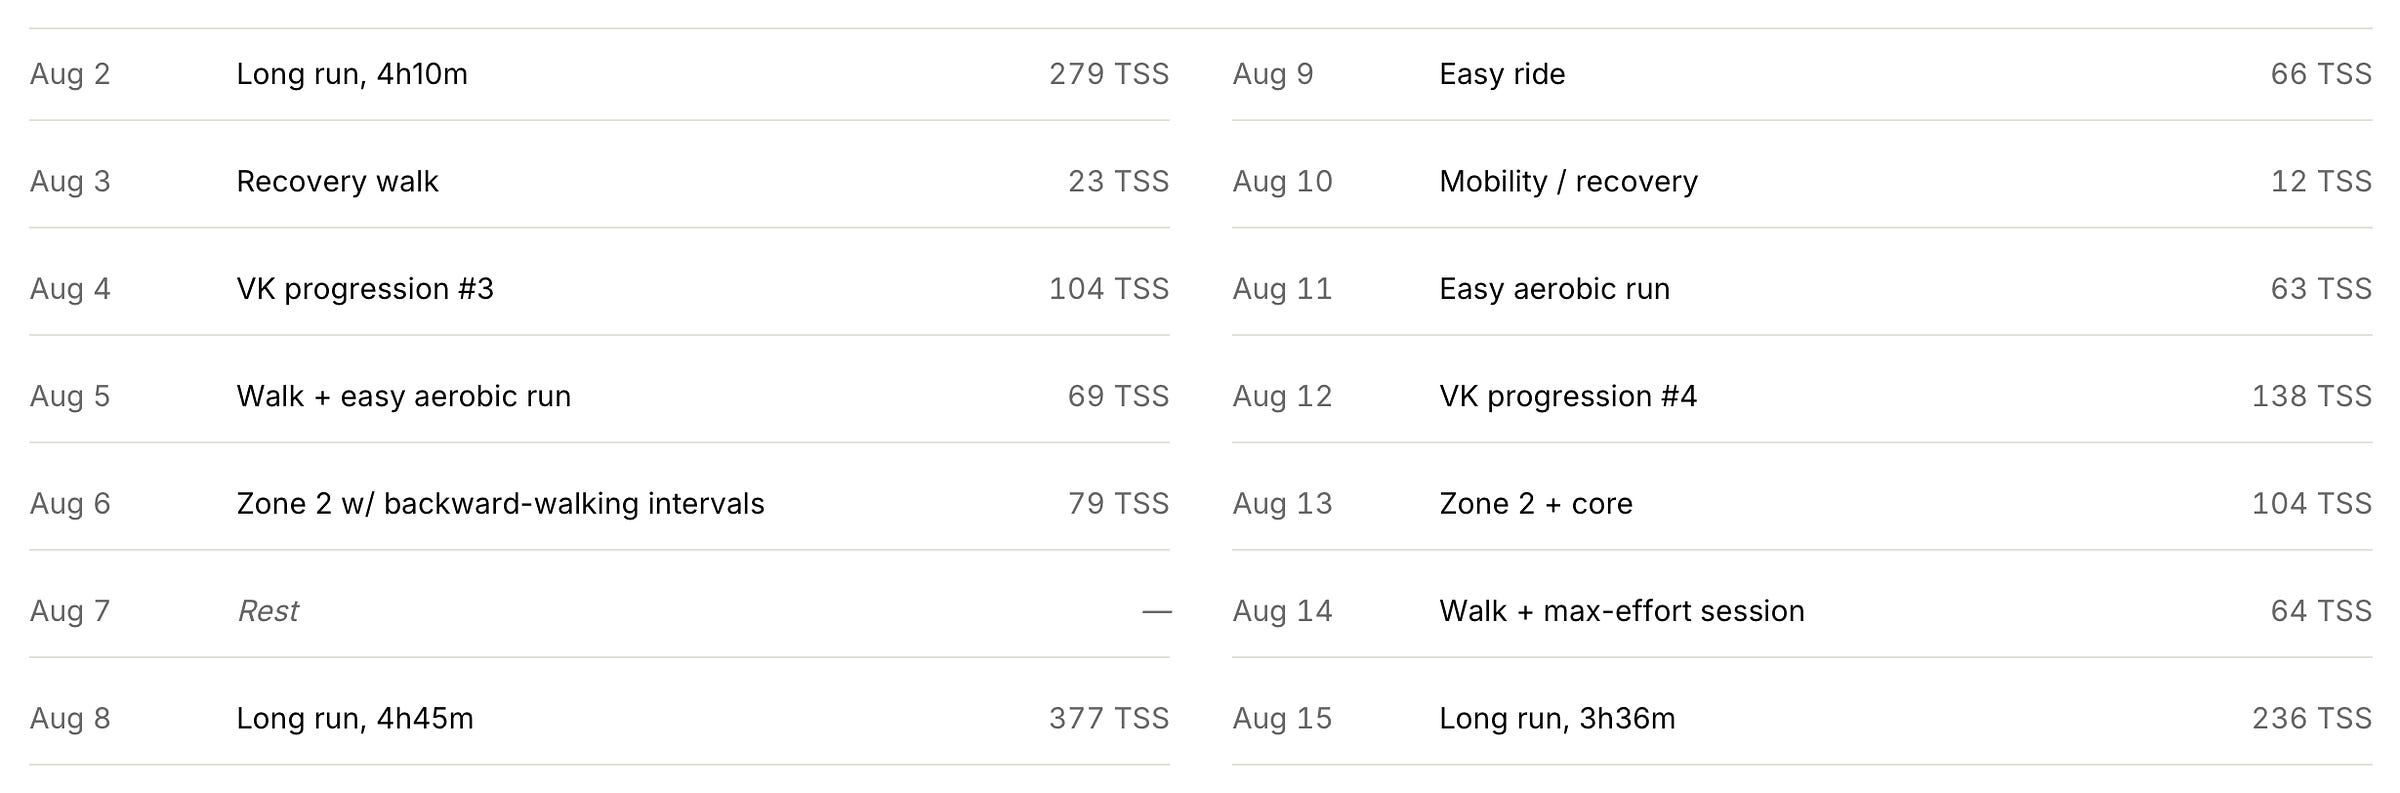Click the 138 TSS score value
The height and width of the screenshot is (793, 2400).
(x=2312, y=397)
